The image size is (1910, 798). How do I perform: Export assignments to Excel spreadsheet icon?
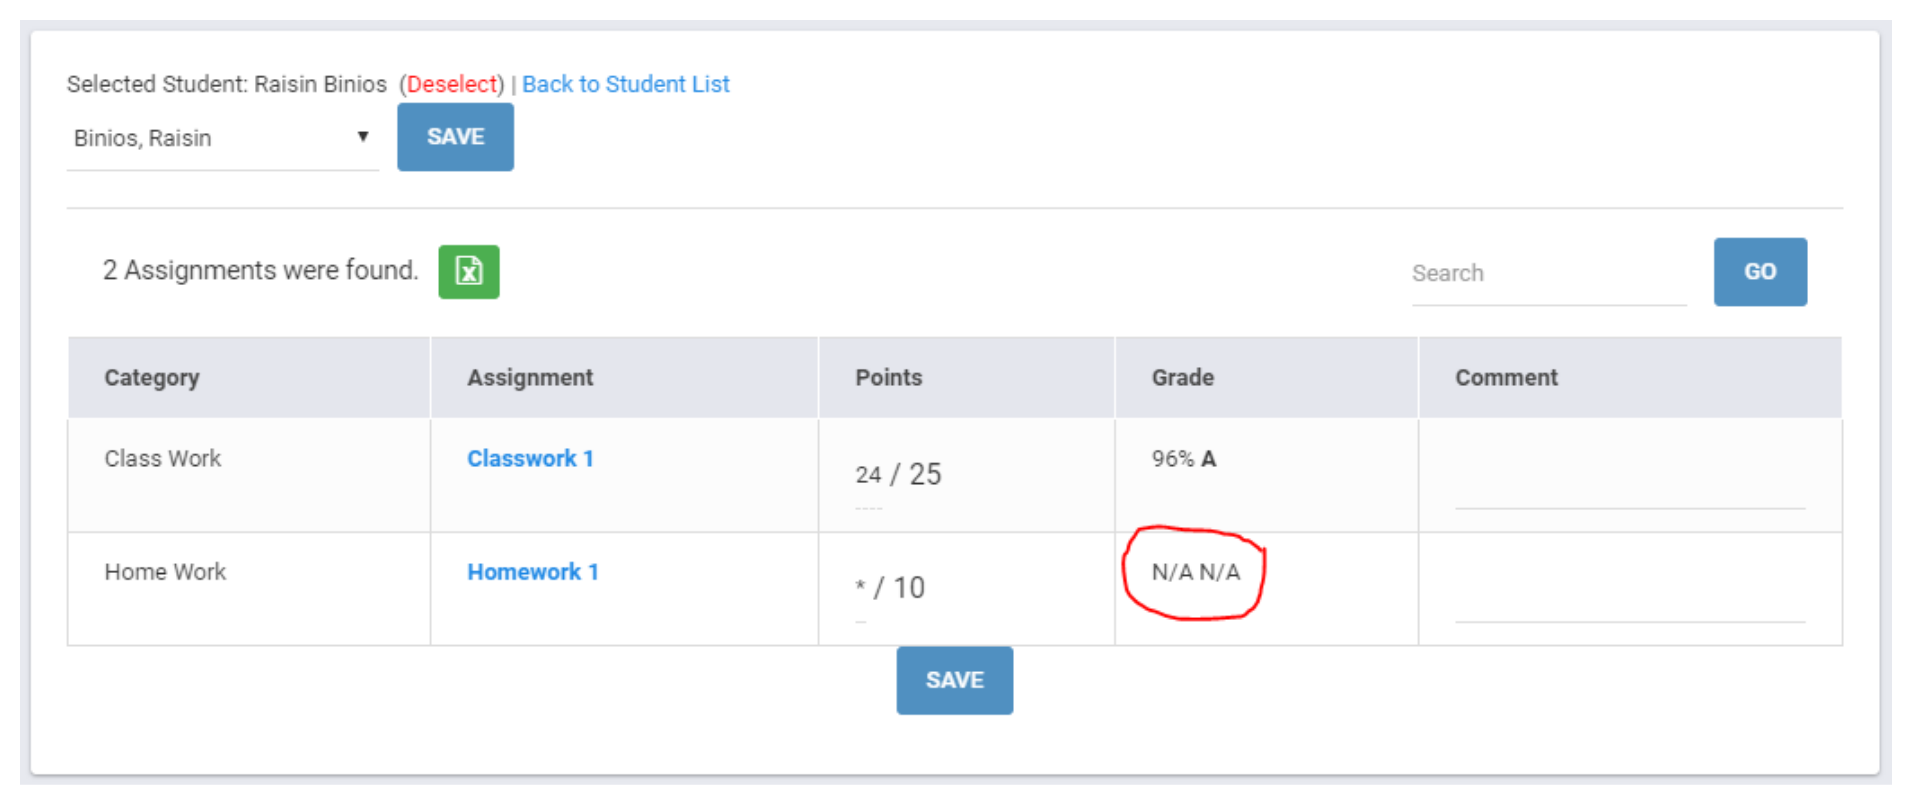tap(468, 271)
